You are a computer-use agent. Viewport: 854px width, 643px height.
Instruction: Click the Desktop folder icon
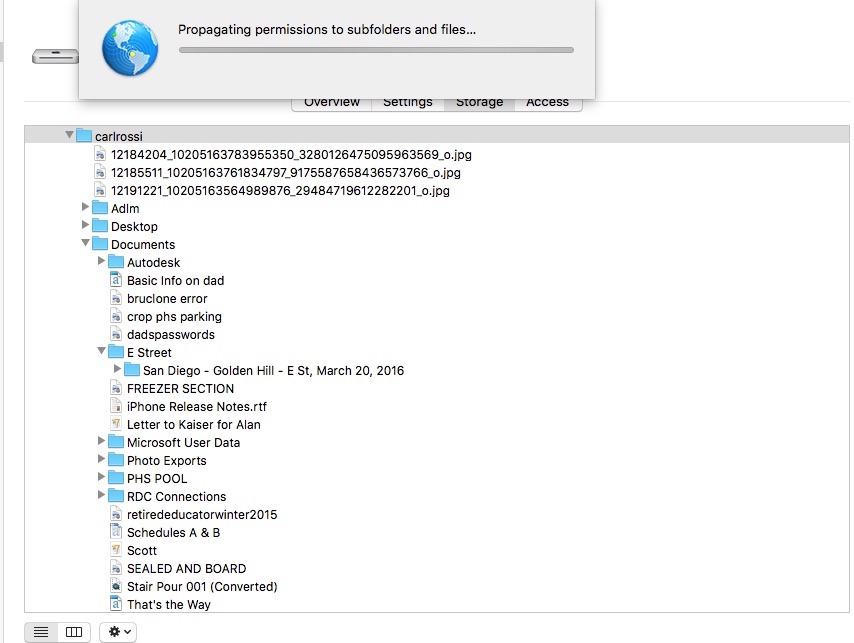(x=100, y=225)
